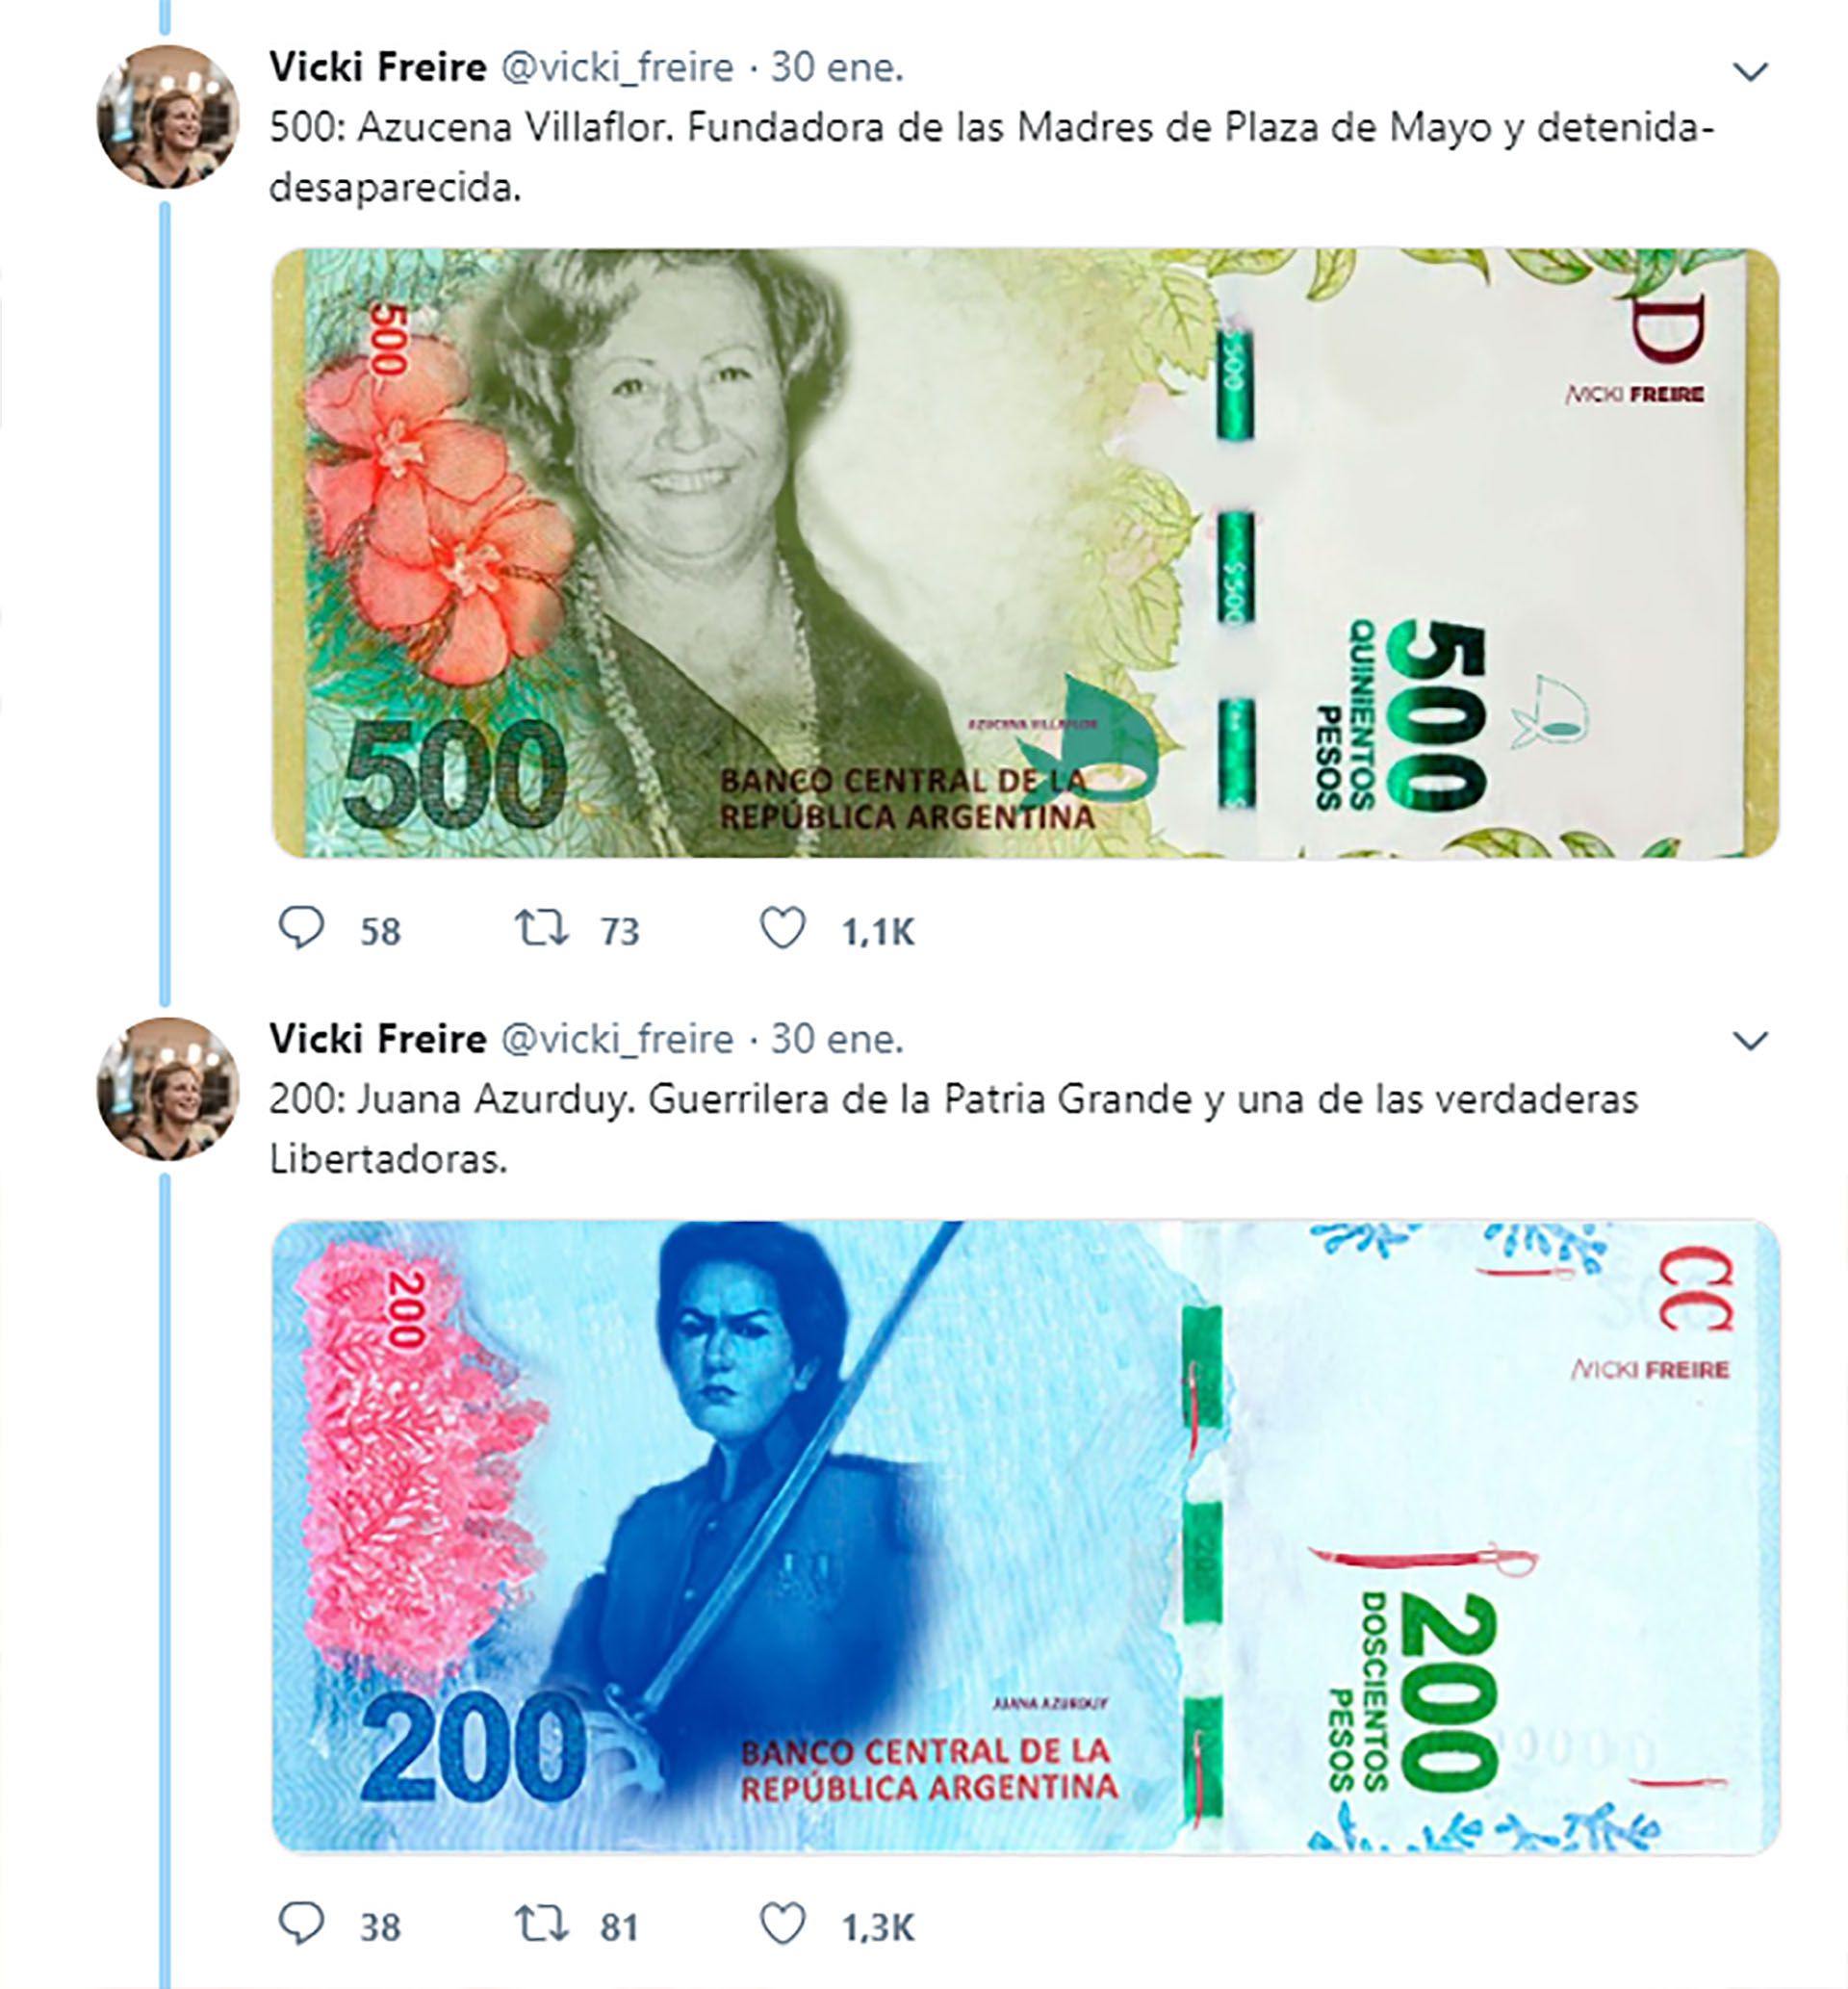The image size is (1848, 1989).
Task: Click the 81 retweets count
Action: pos(619,1927)
